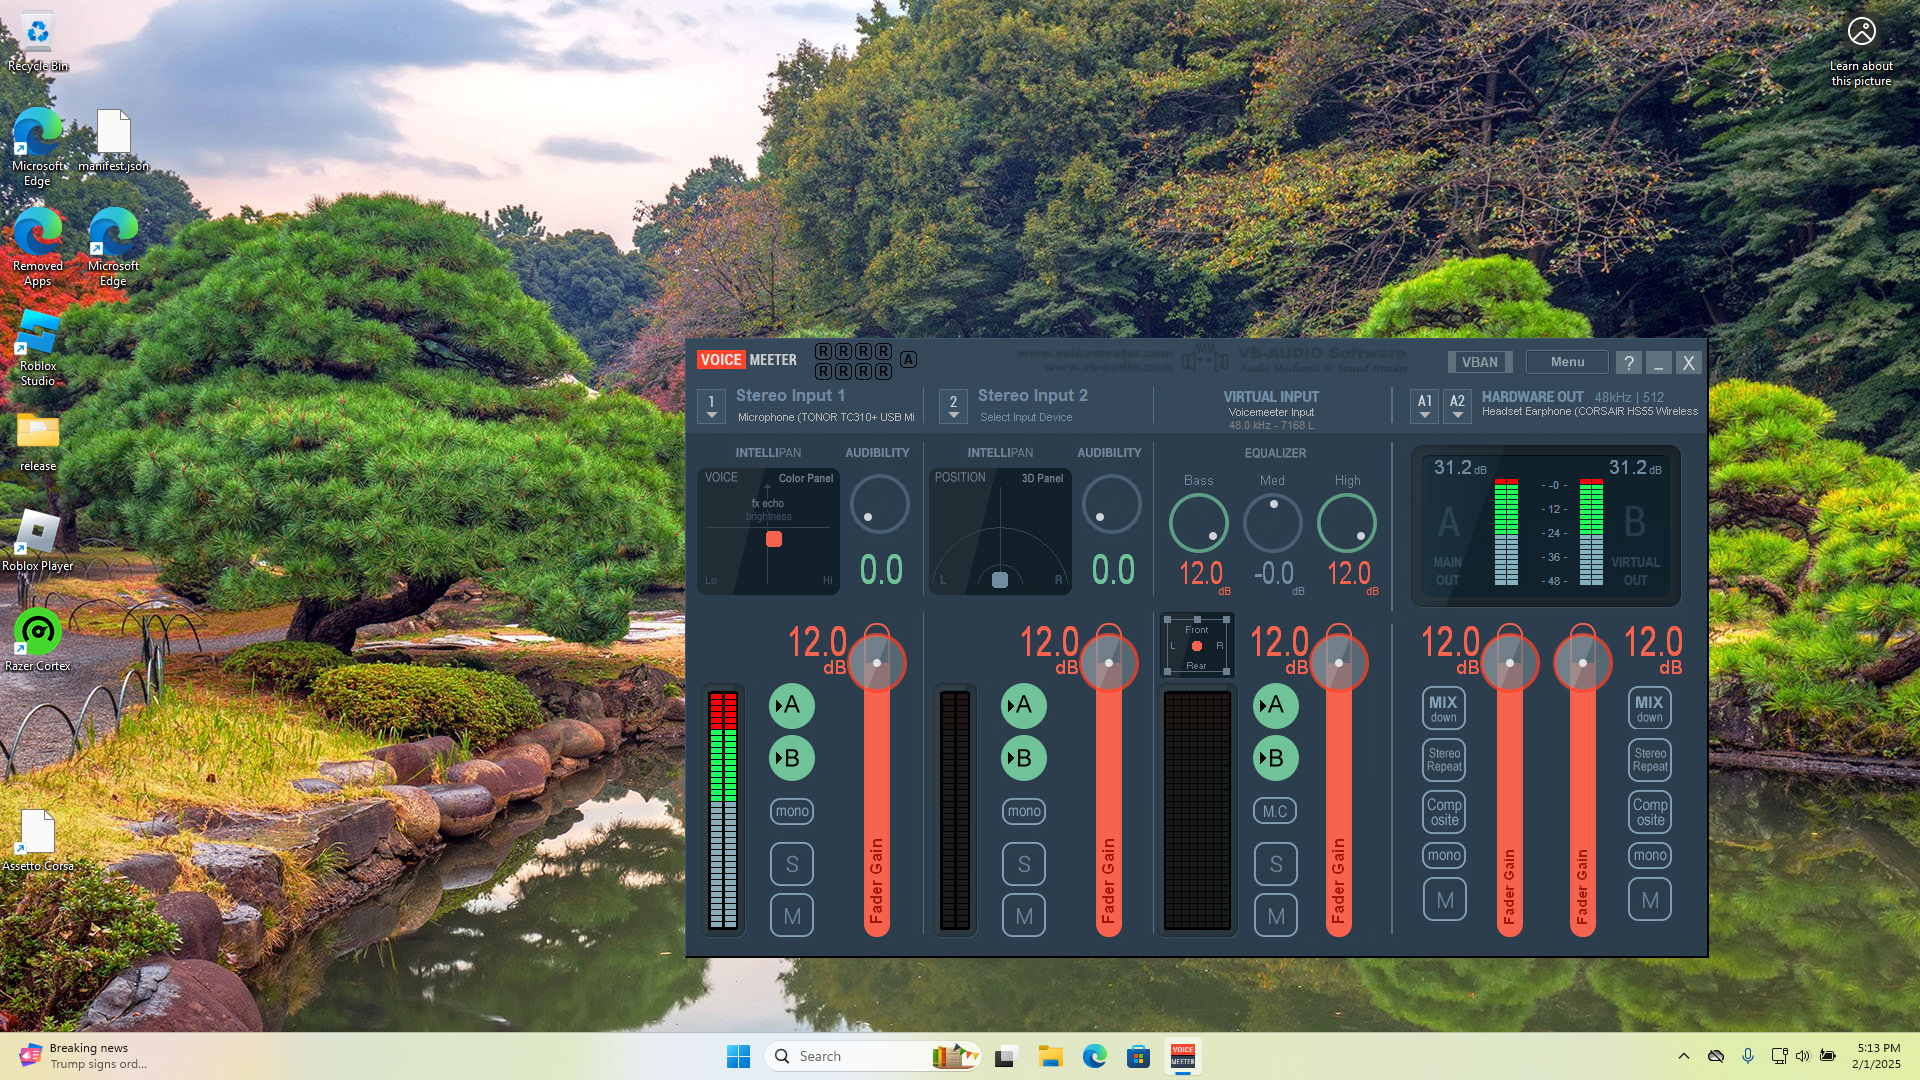1920x1080 pixels.
Task: Click the Voicemeeter help question mark icon
Action: (x=1628, y=363)
